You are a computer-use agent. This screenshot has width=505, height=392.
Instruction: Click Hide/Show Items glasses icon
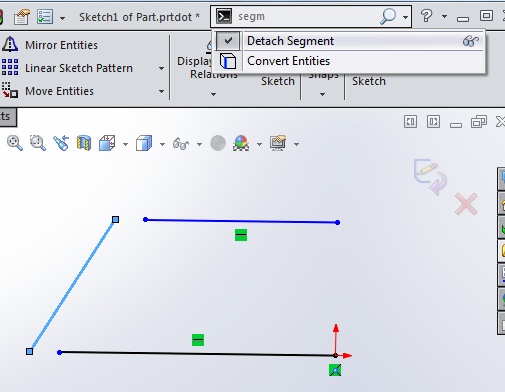pos(181,144)
